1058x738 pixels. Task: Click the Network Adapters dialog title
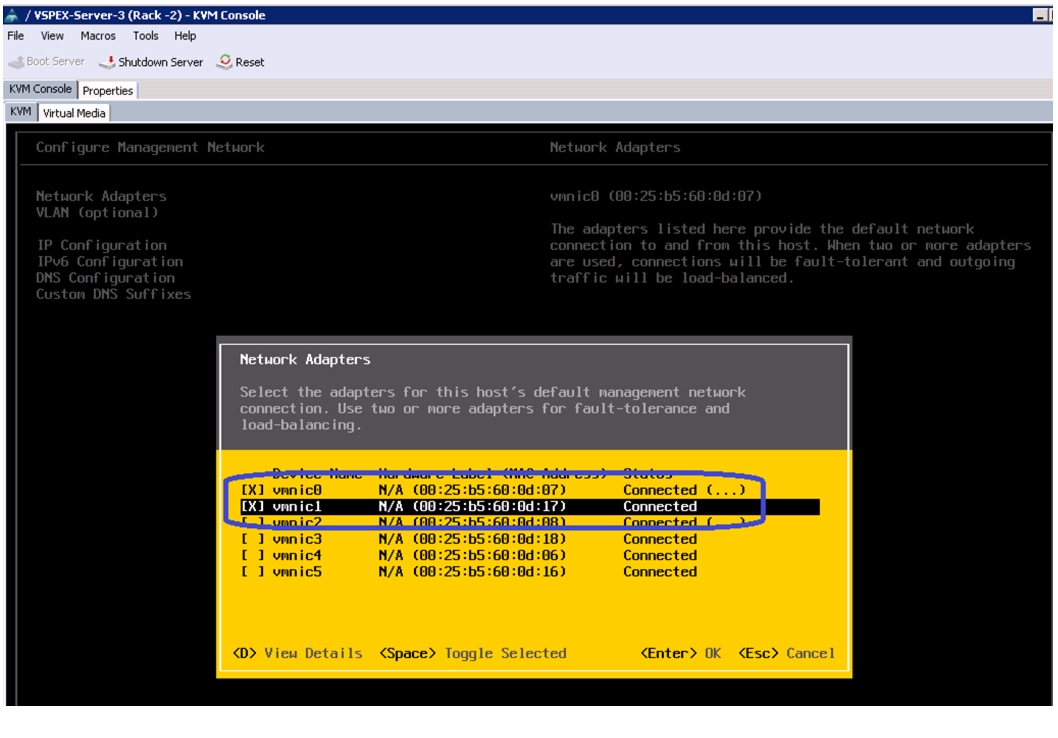[305, 360]
